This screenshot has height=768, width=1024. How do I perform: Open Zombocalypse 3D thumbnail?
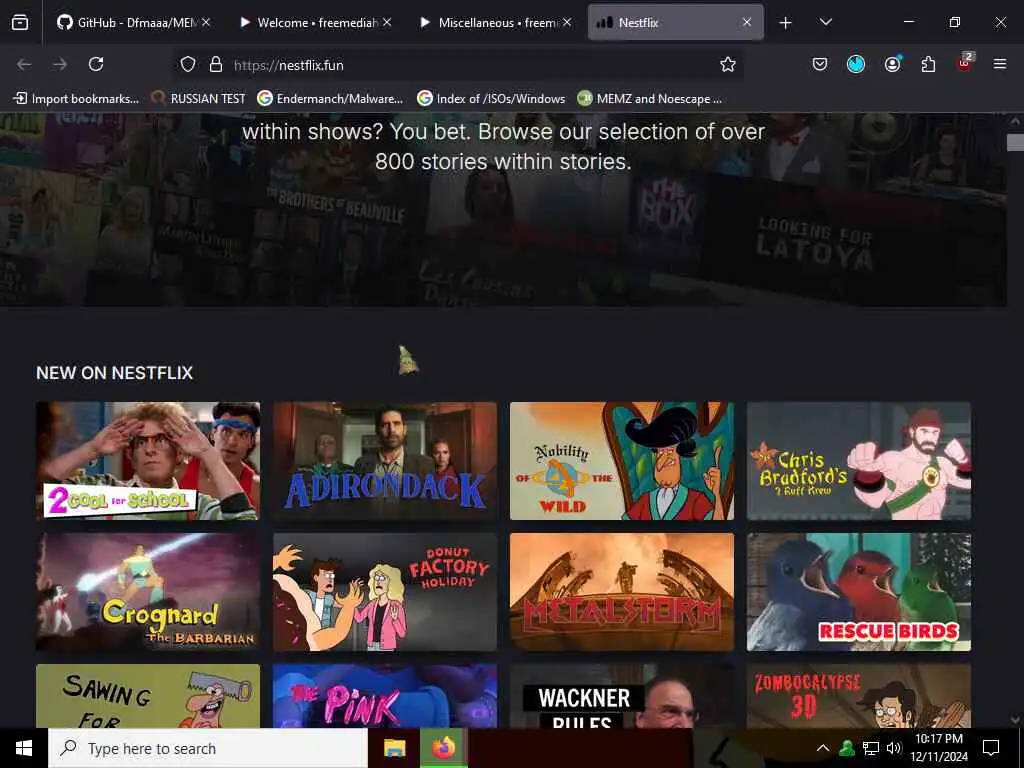click(x=859, y=696)
